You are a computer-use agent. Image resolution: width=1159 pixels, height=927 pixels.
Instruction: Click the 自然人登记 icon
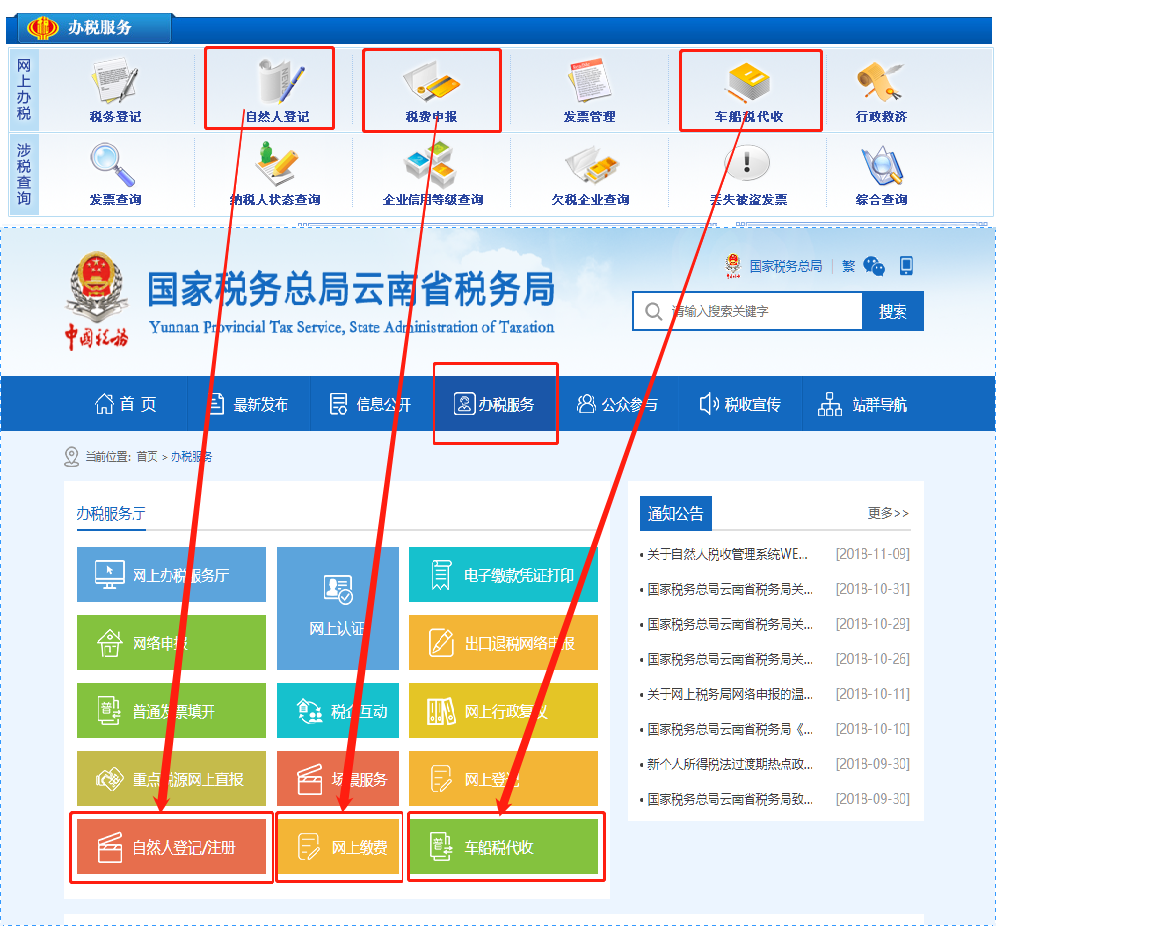[277, 90]
